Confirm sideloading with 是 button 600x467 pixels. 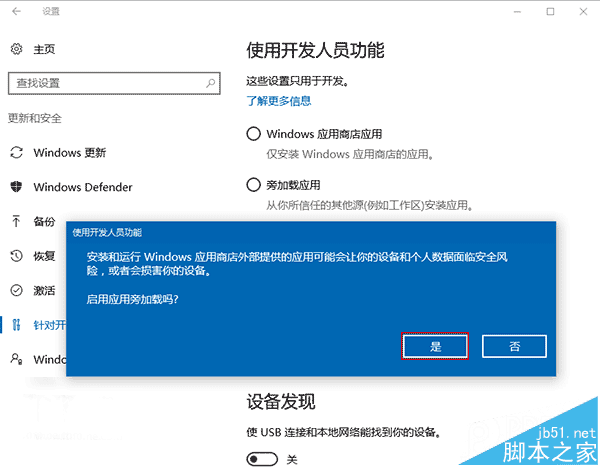[435, 346]
